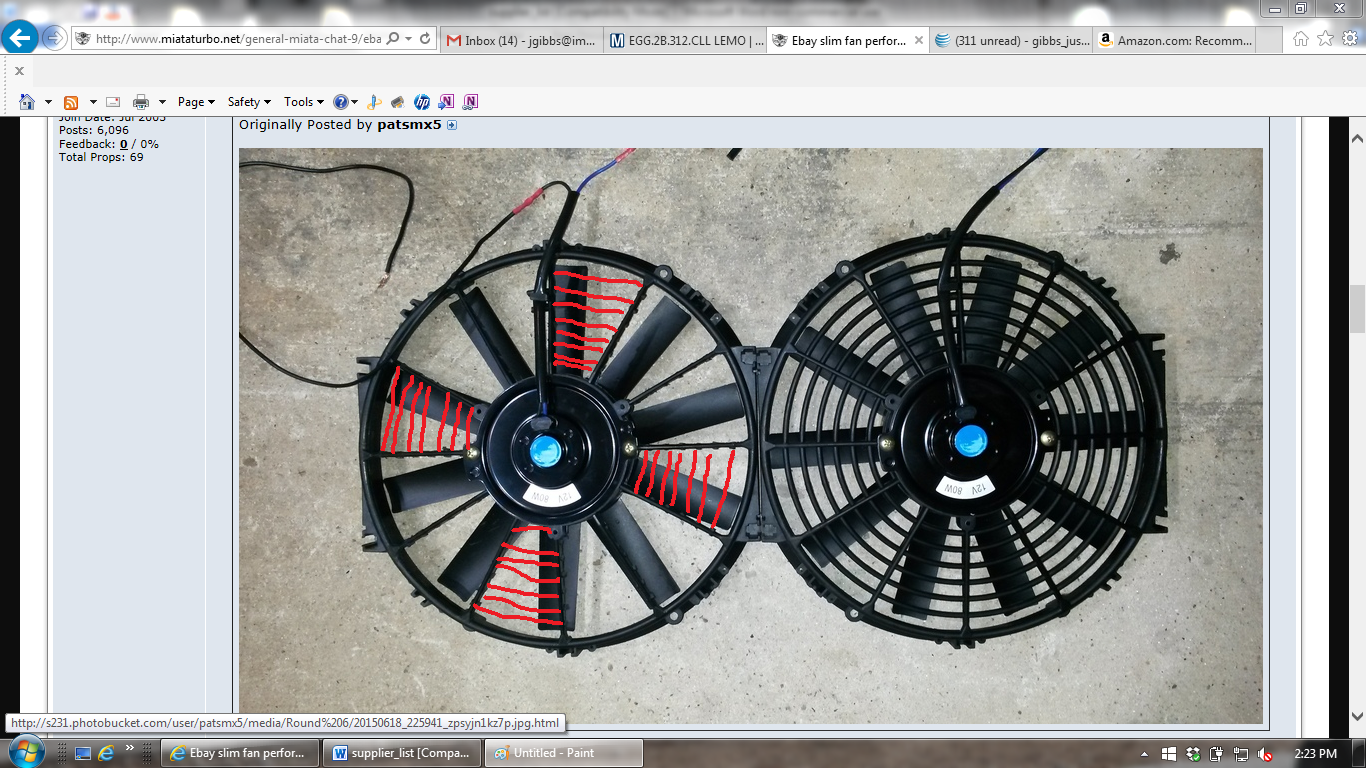
Task: Expand the RSS feeds dropdown arrow
Action: 93,102
